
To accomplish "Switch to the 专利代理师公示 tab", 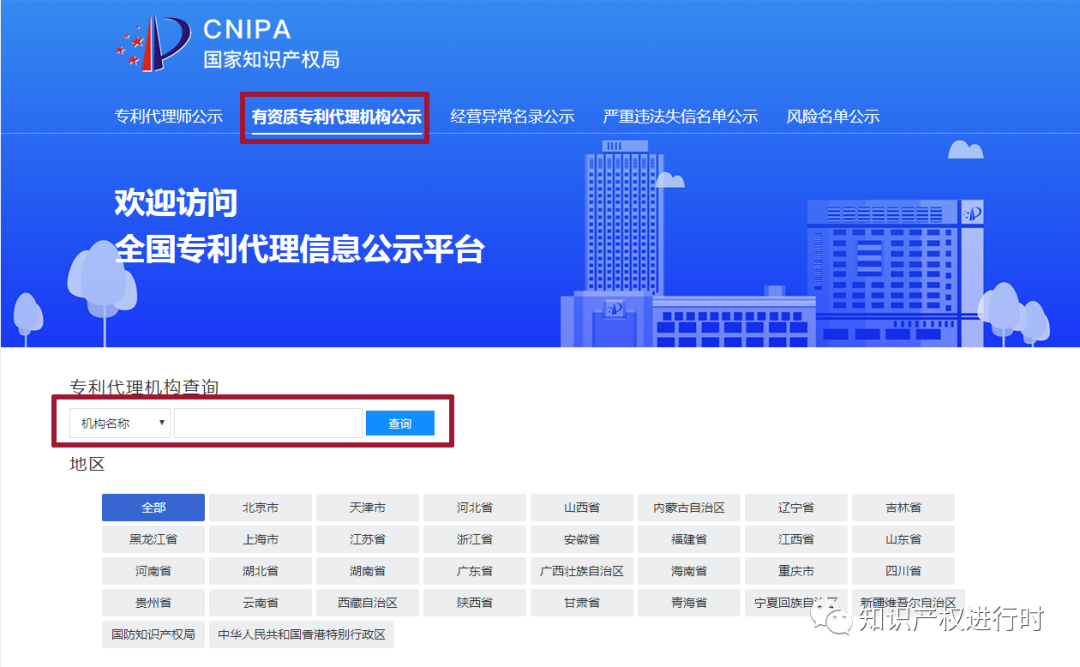I will (168, 116).
